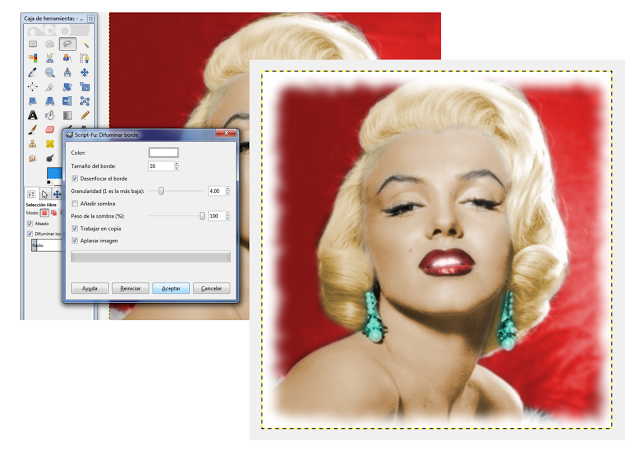The width and height of the screenshot is (640, 453).
Task: Click the Granularidad slider handle
Action: 161,191
